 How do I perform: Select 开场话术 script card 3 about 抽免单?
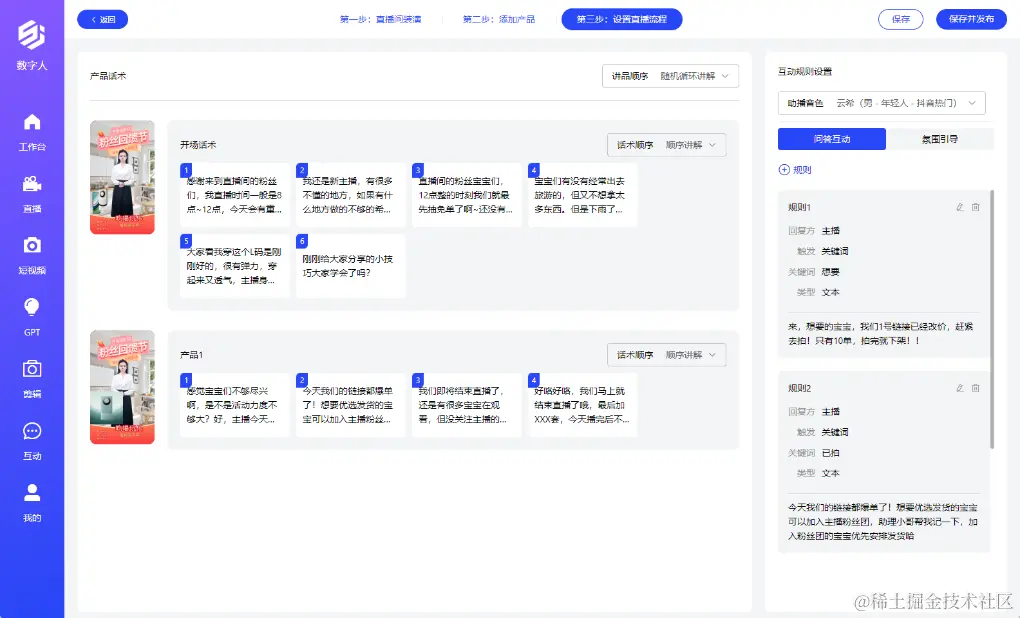[466, 195]
